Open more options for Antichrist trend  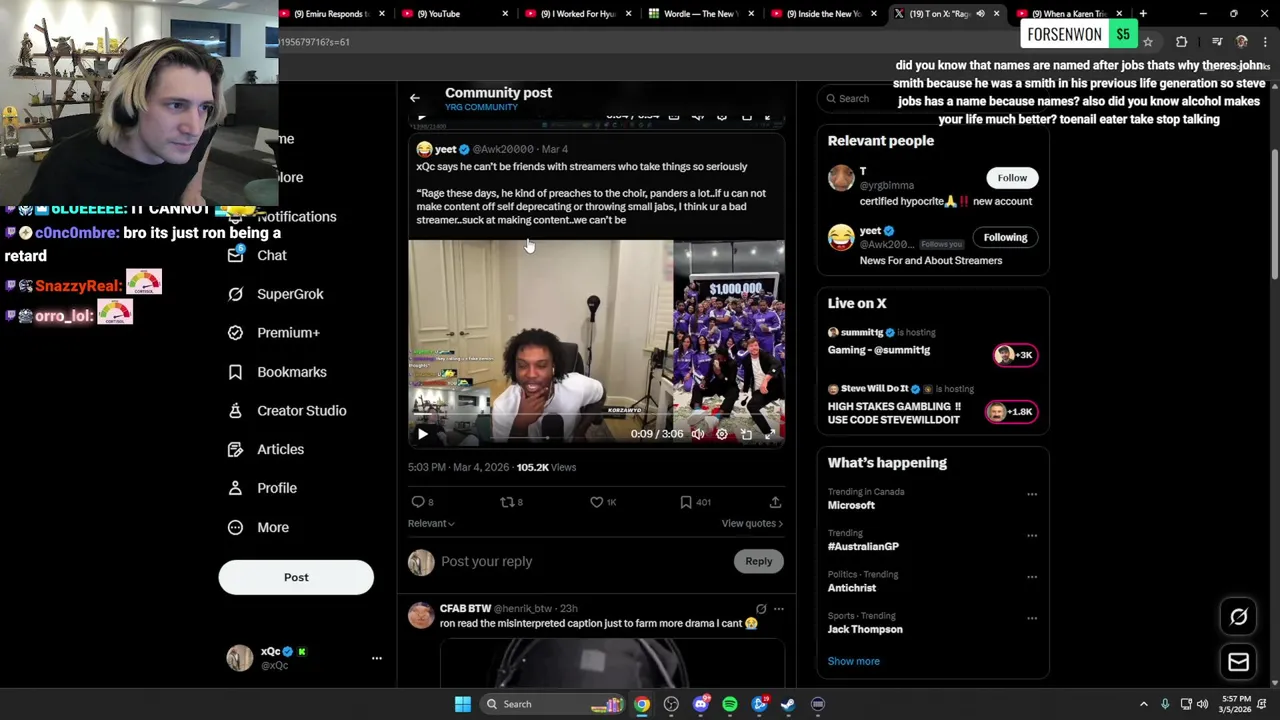pyautogui.click(x=1032, y=577)
